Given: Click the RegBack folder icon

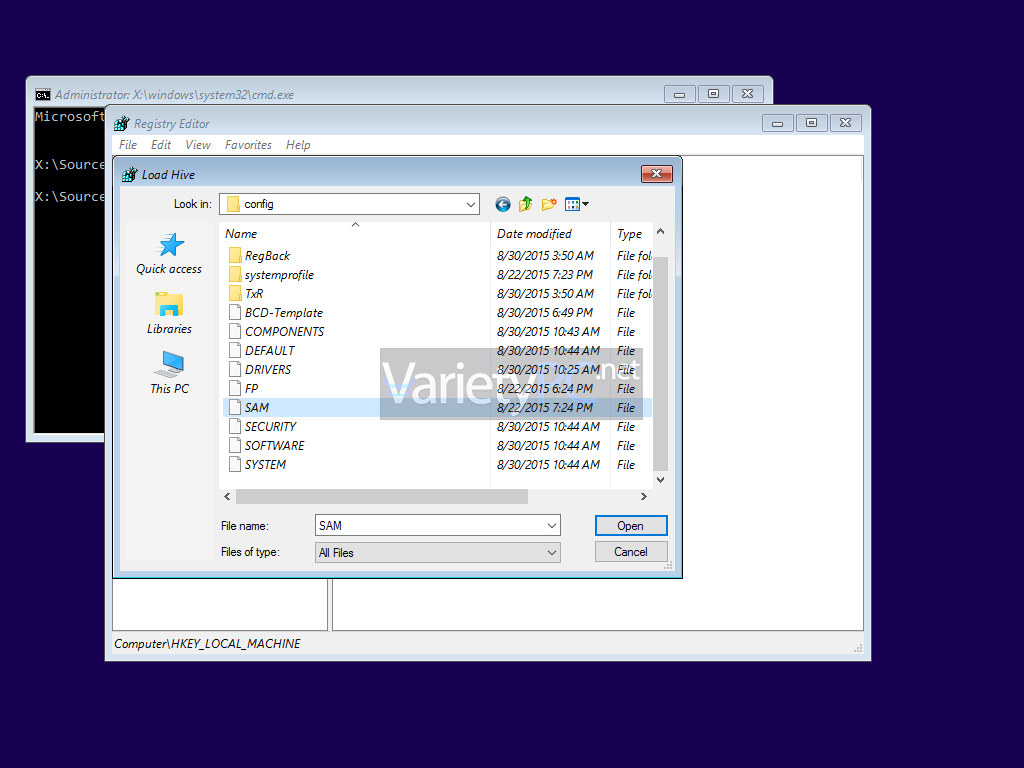Looking at the screenshot, I should tap(235, 255).
